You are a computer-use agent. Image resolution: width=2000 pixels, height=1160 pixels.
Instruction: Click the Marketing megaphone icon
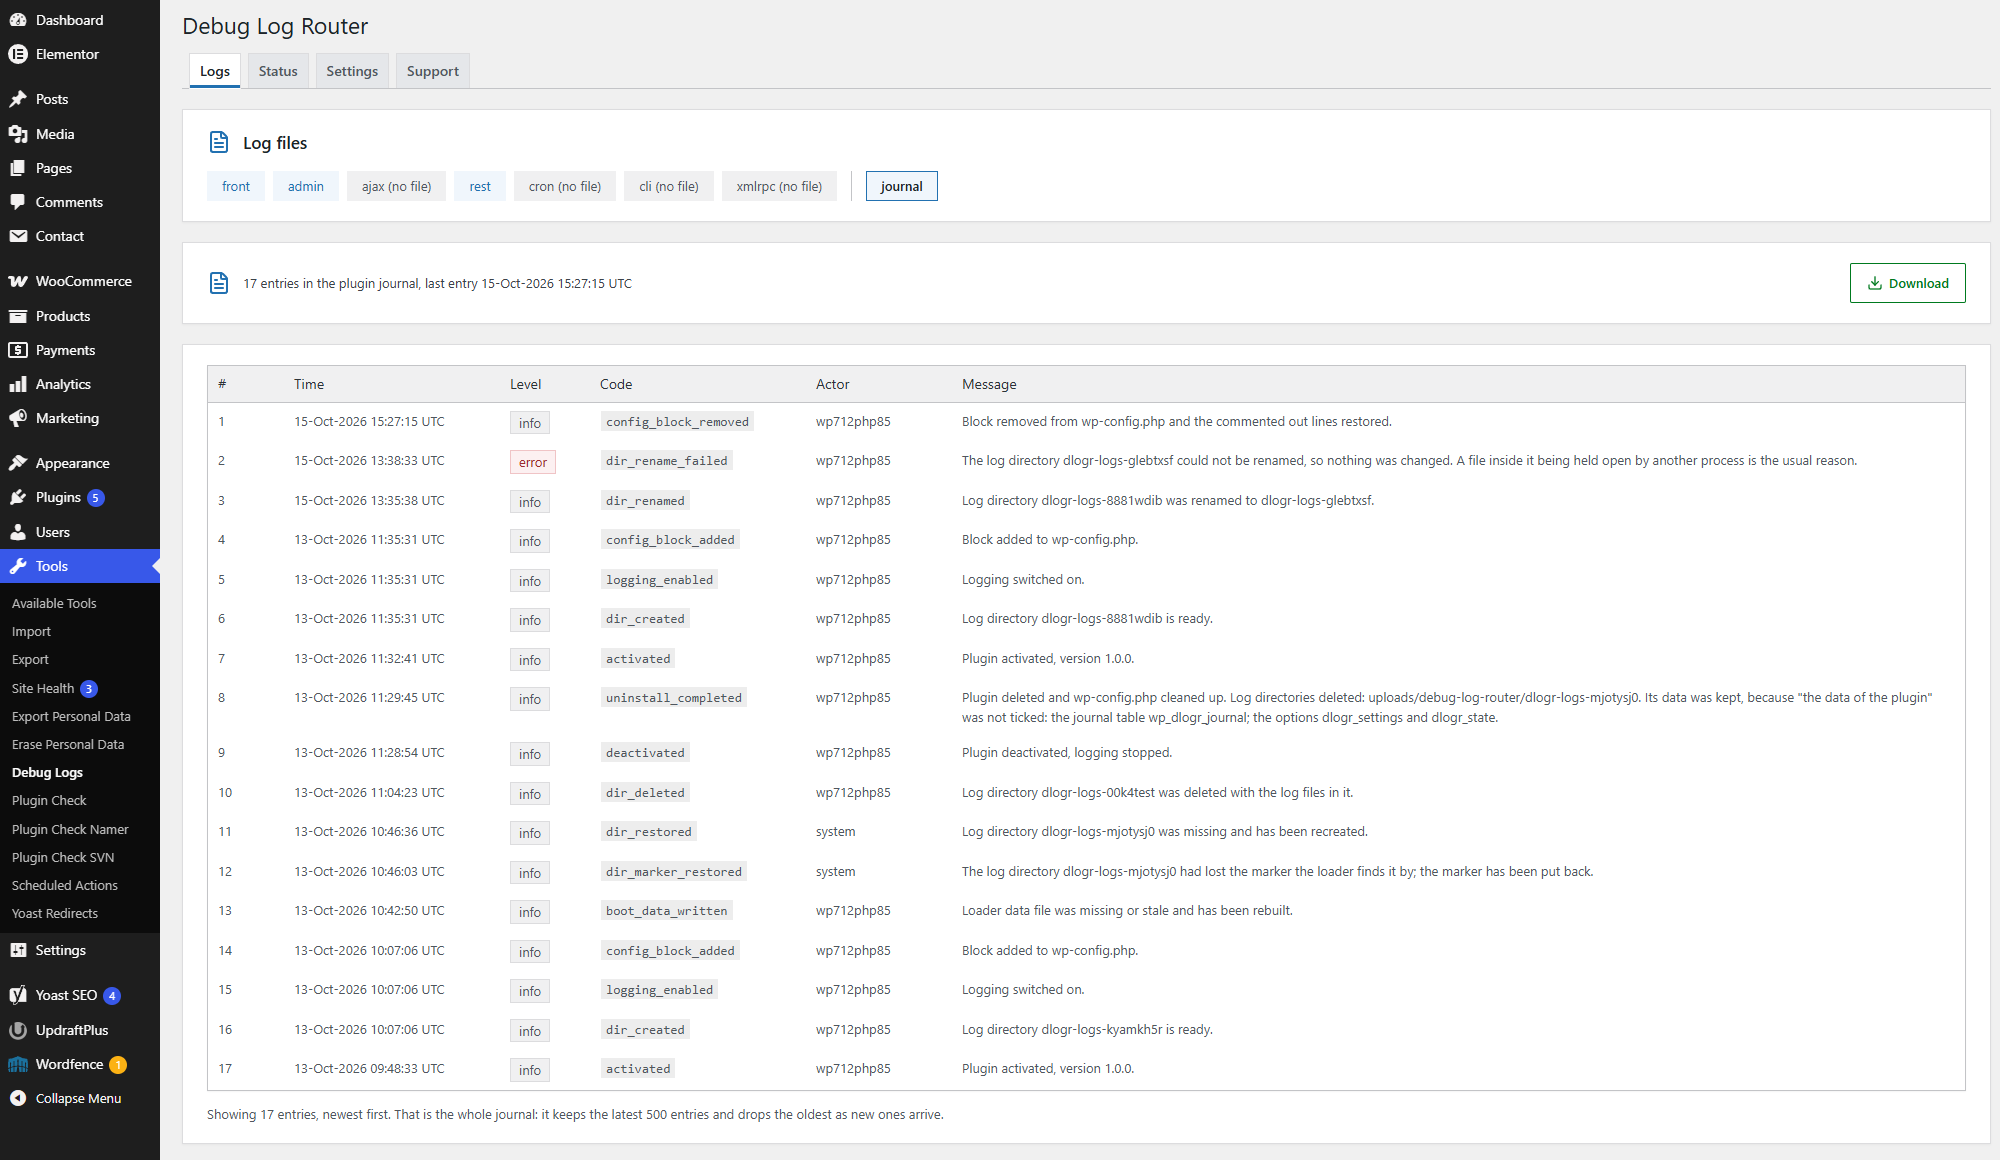tap(18, 418)
